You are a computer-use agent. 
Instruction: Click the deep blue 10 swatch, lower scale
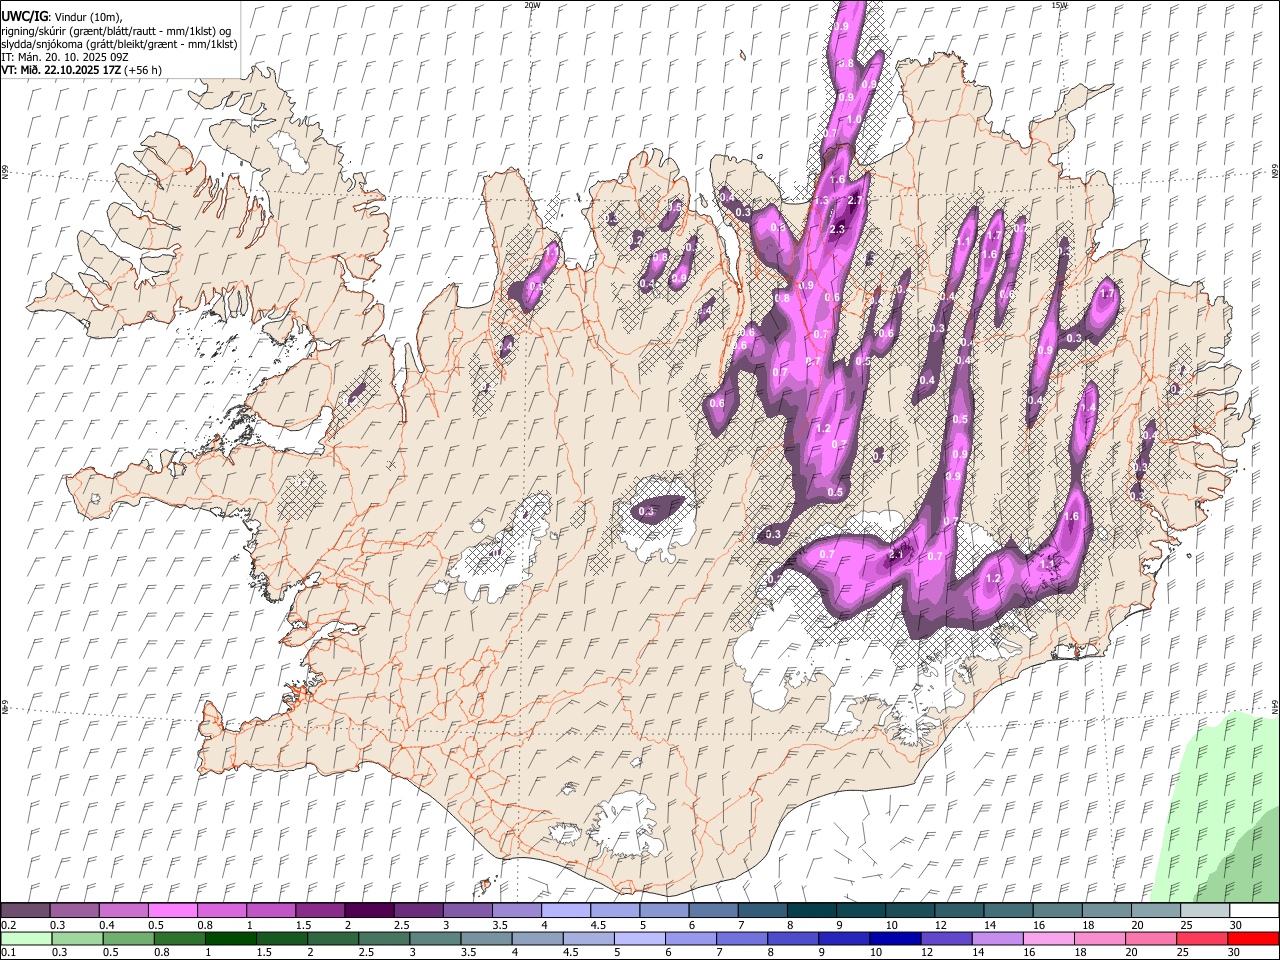click(895, 938)
